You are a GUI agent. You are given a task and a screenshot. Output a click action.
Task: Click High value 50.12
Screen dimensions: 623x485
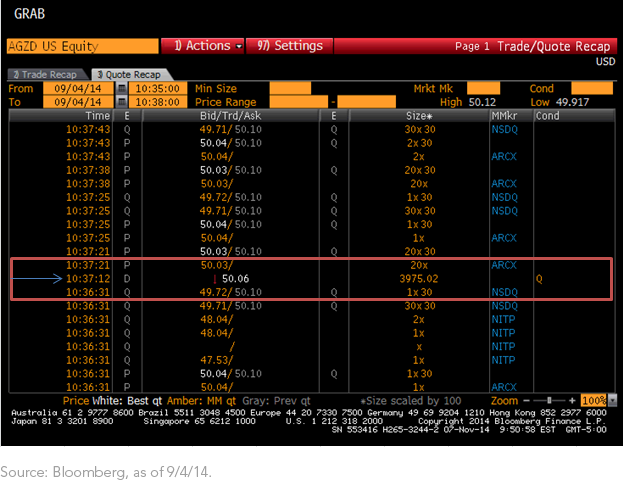coord(482,102)
